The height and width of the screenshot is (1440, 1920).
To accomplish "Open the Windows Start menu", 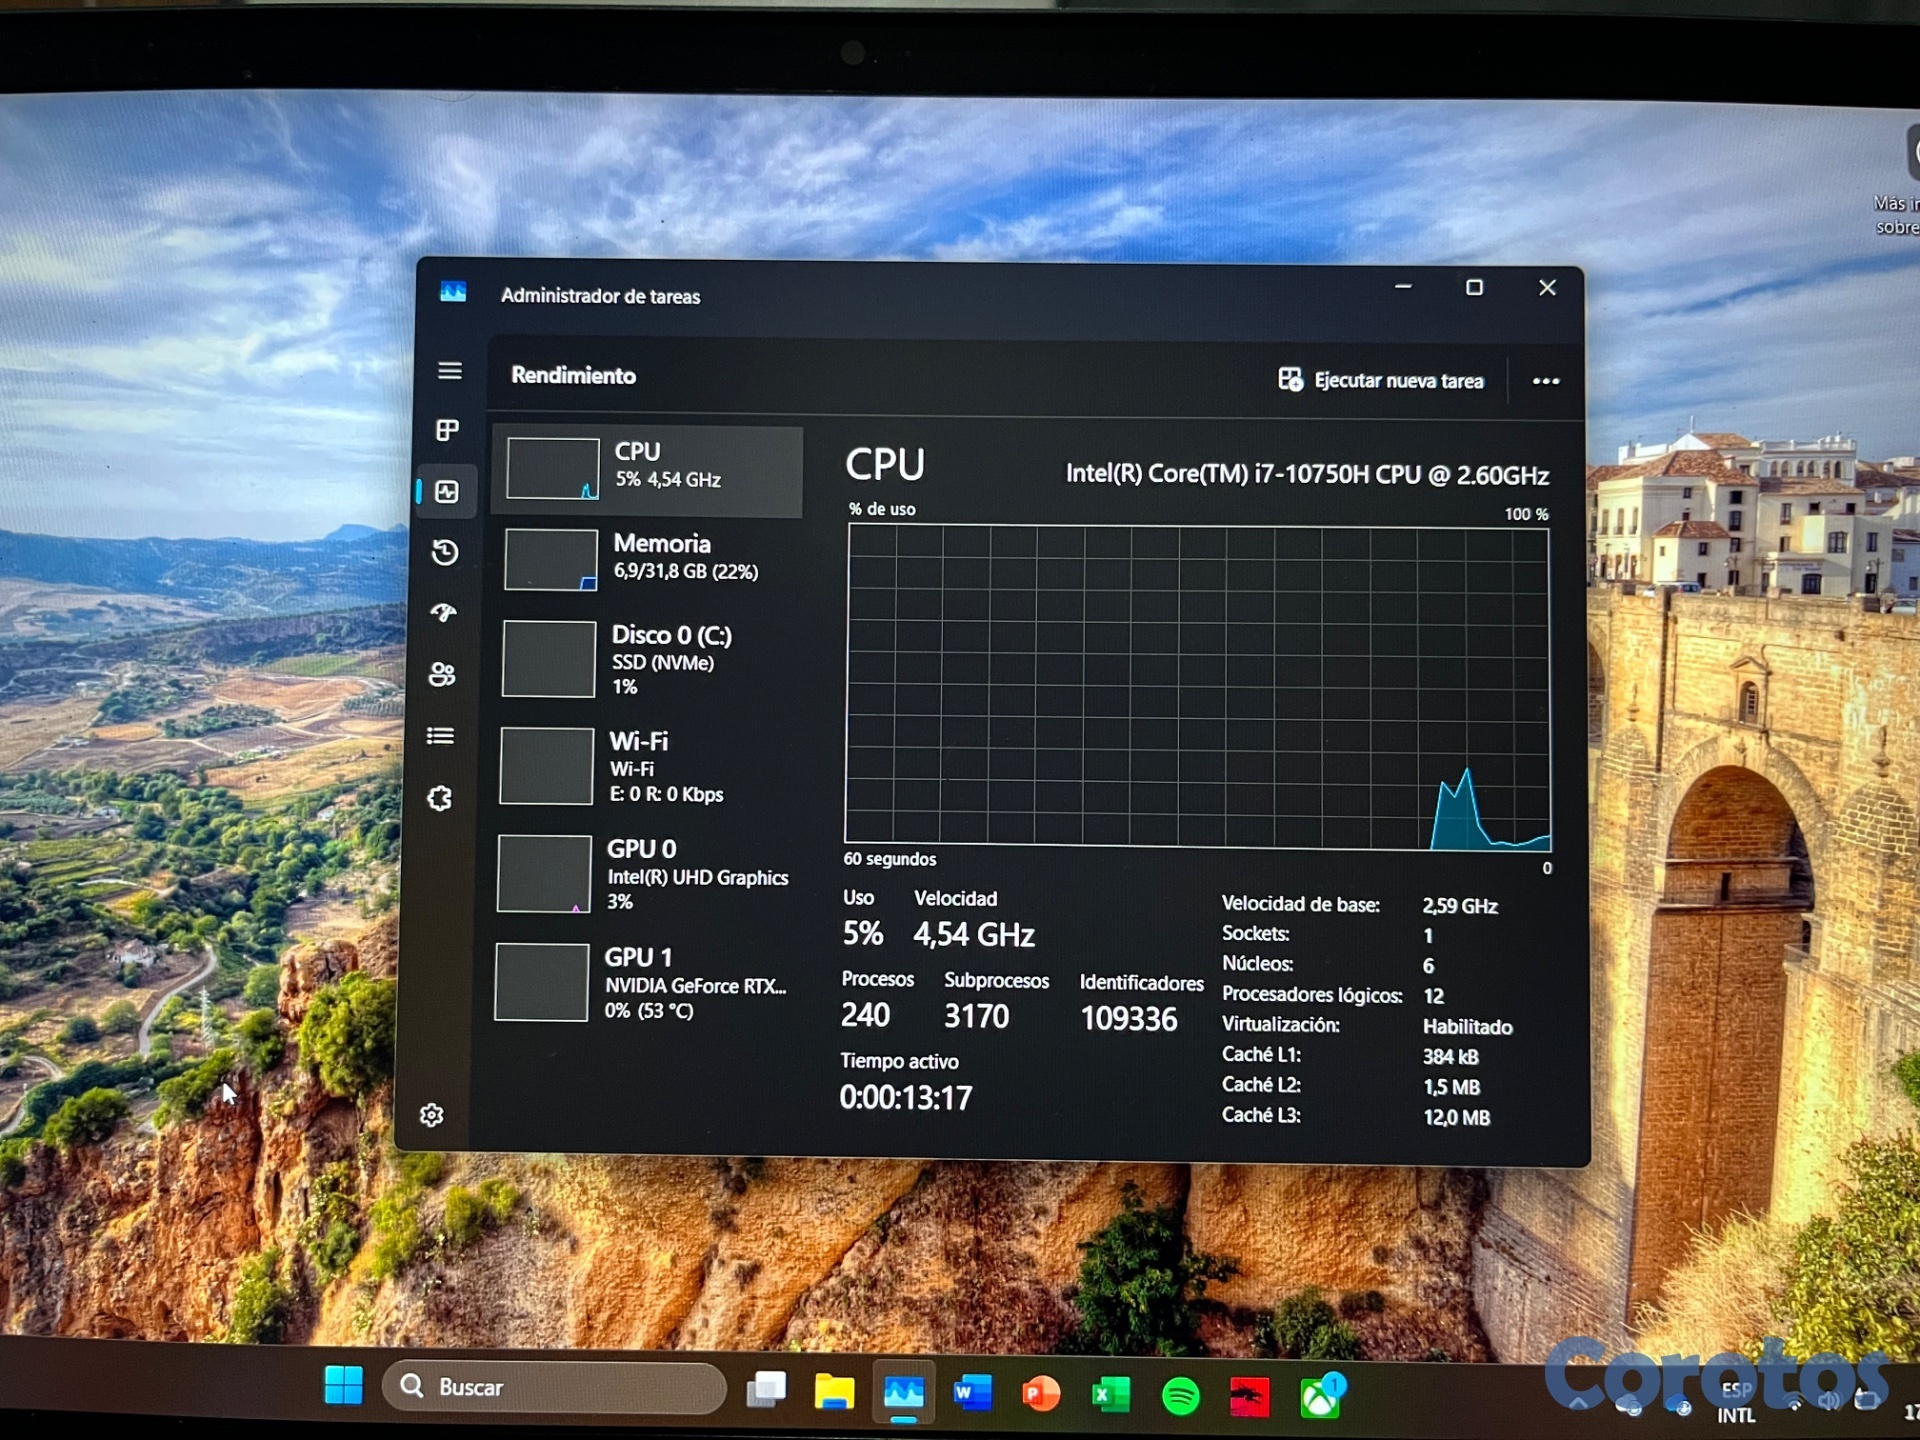I will 343,1385.
